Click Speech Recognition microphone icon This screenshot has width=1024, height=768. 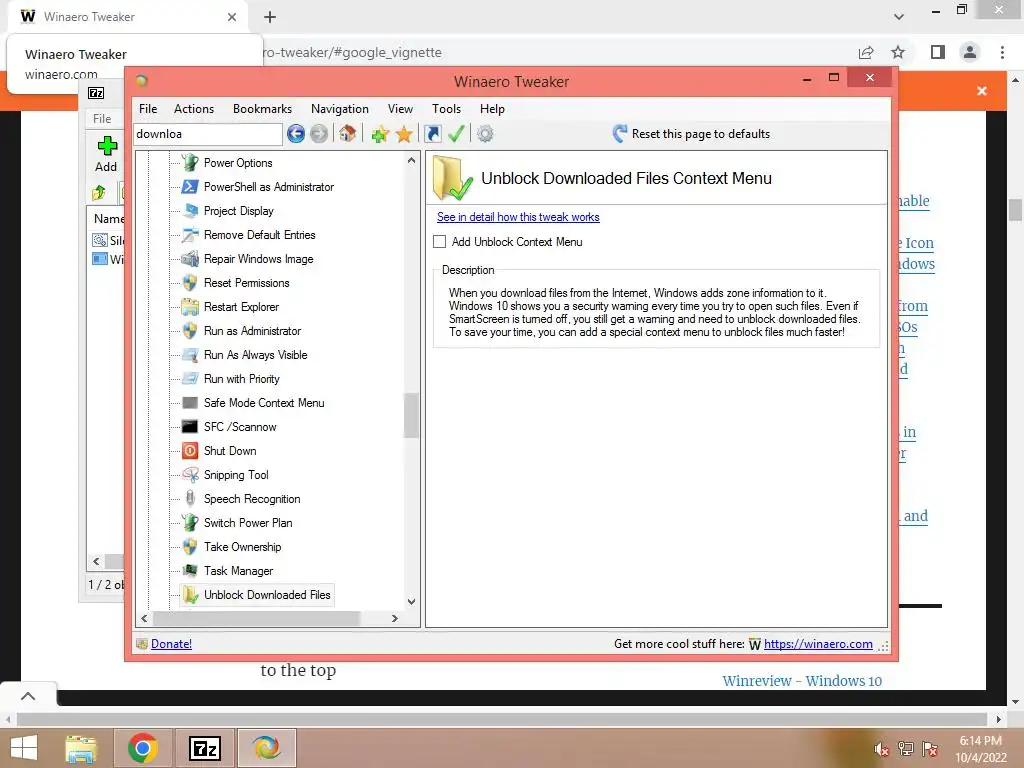point(190,499)
